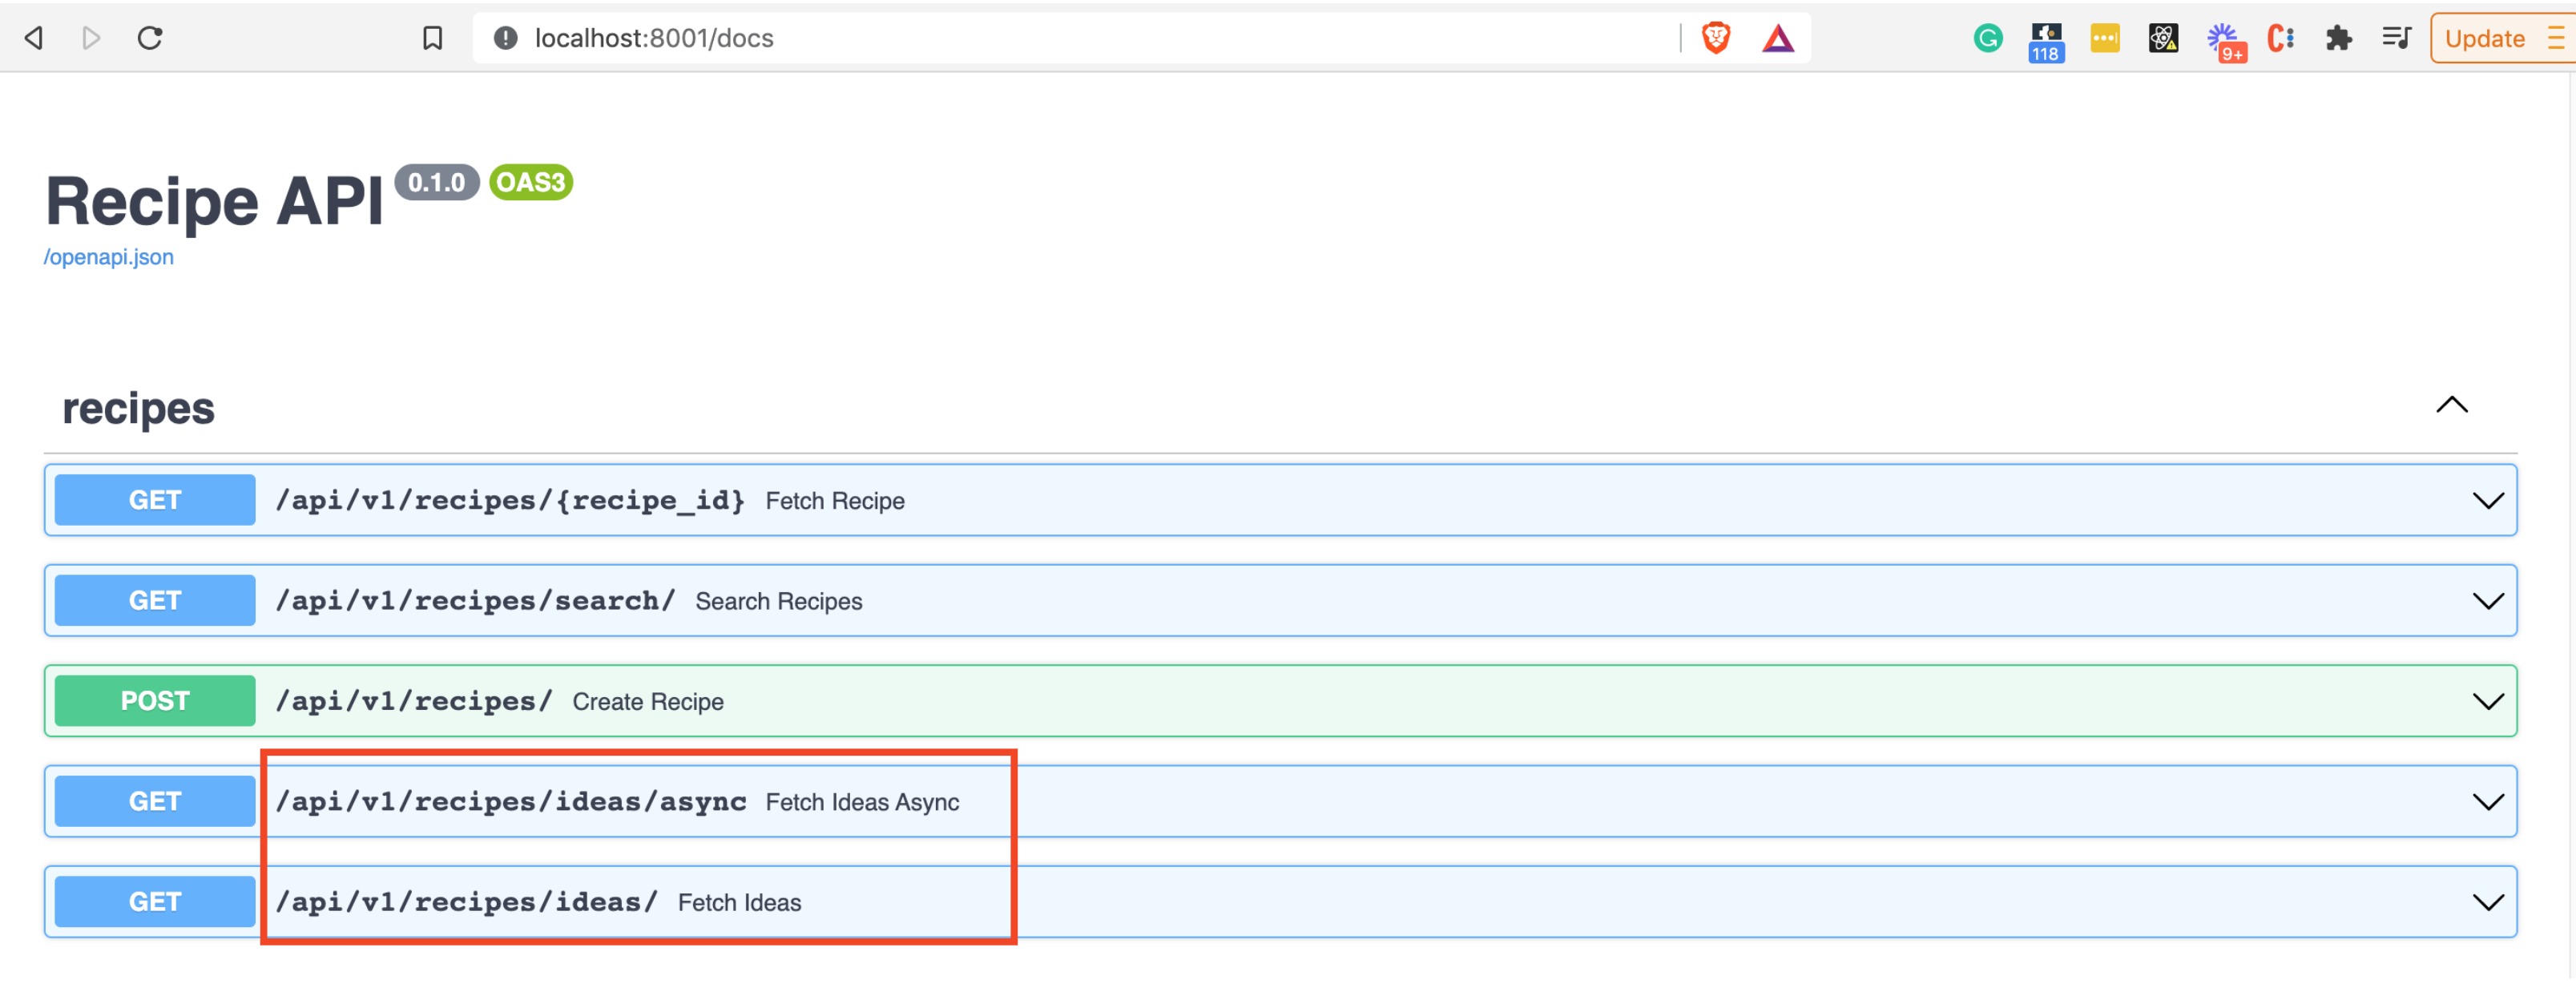Open the browser extensions puzzle menu
Screen dimensions: 2576x996
[2340, 38]
